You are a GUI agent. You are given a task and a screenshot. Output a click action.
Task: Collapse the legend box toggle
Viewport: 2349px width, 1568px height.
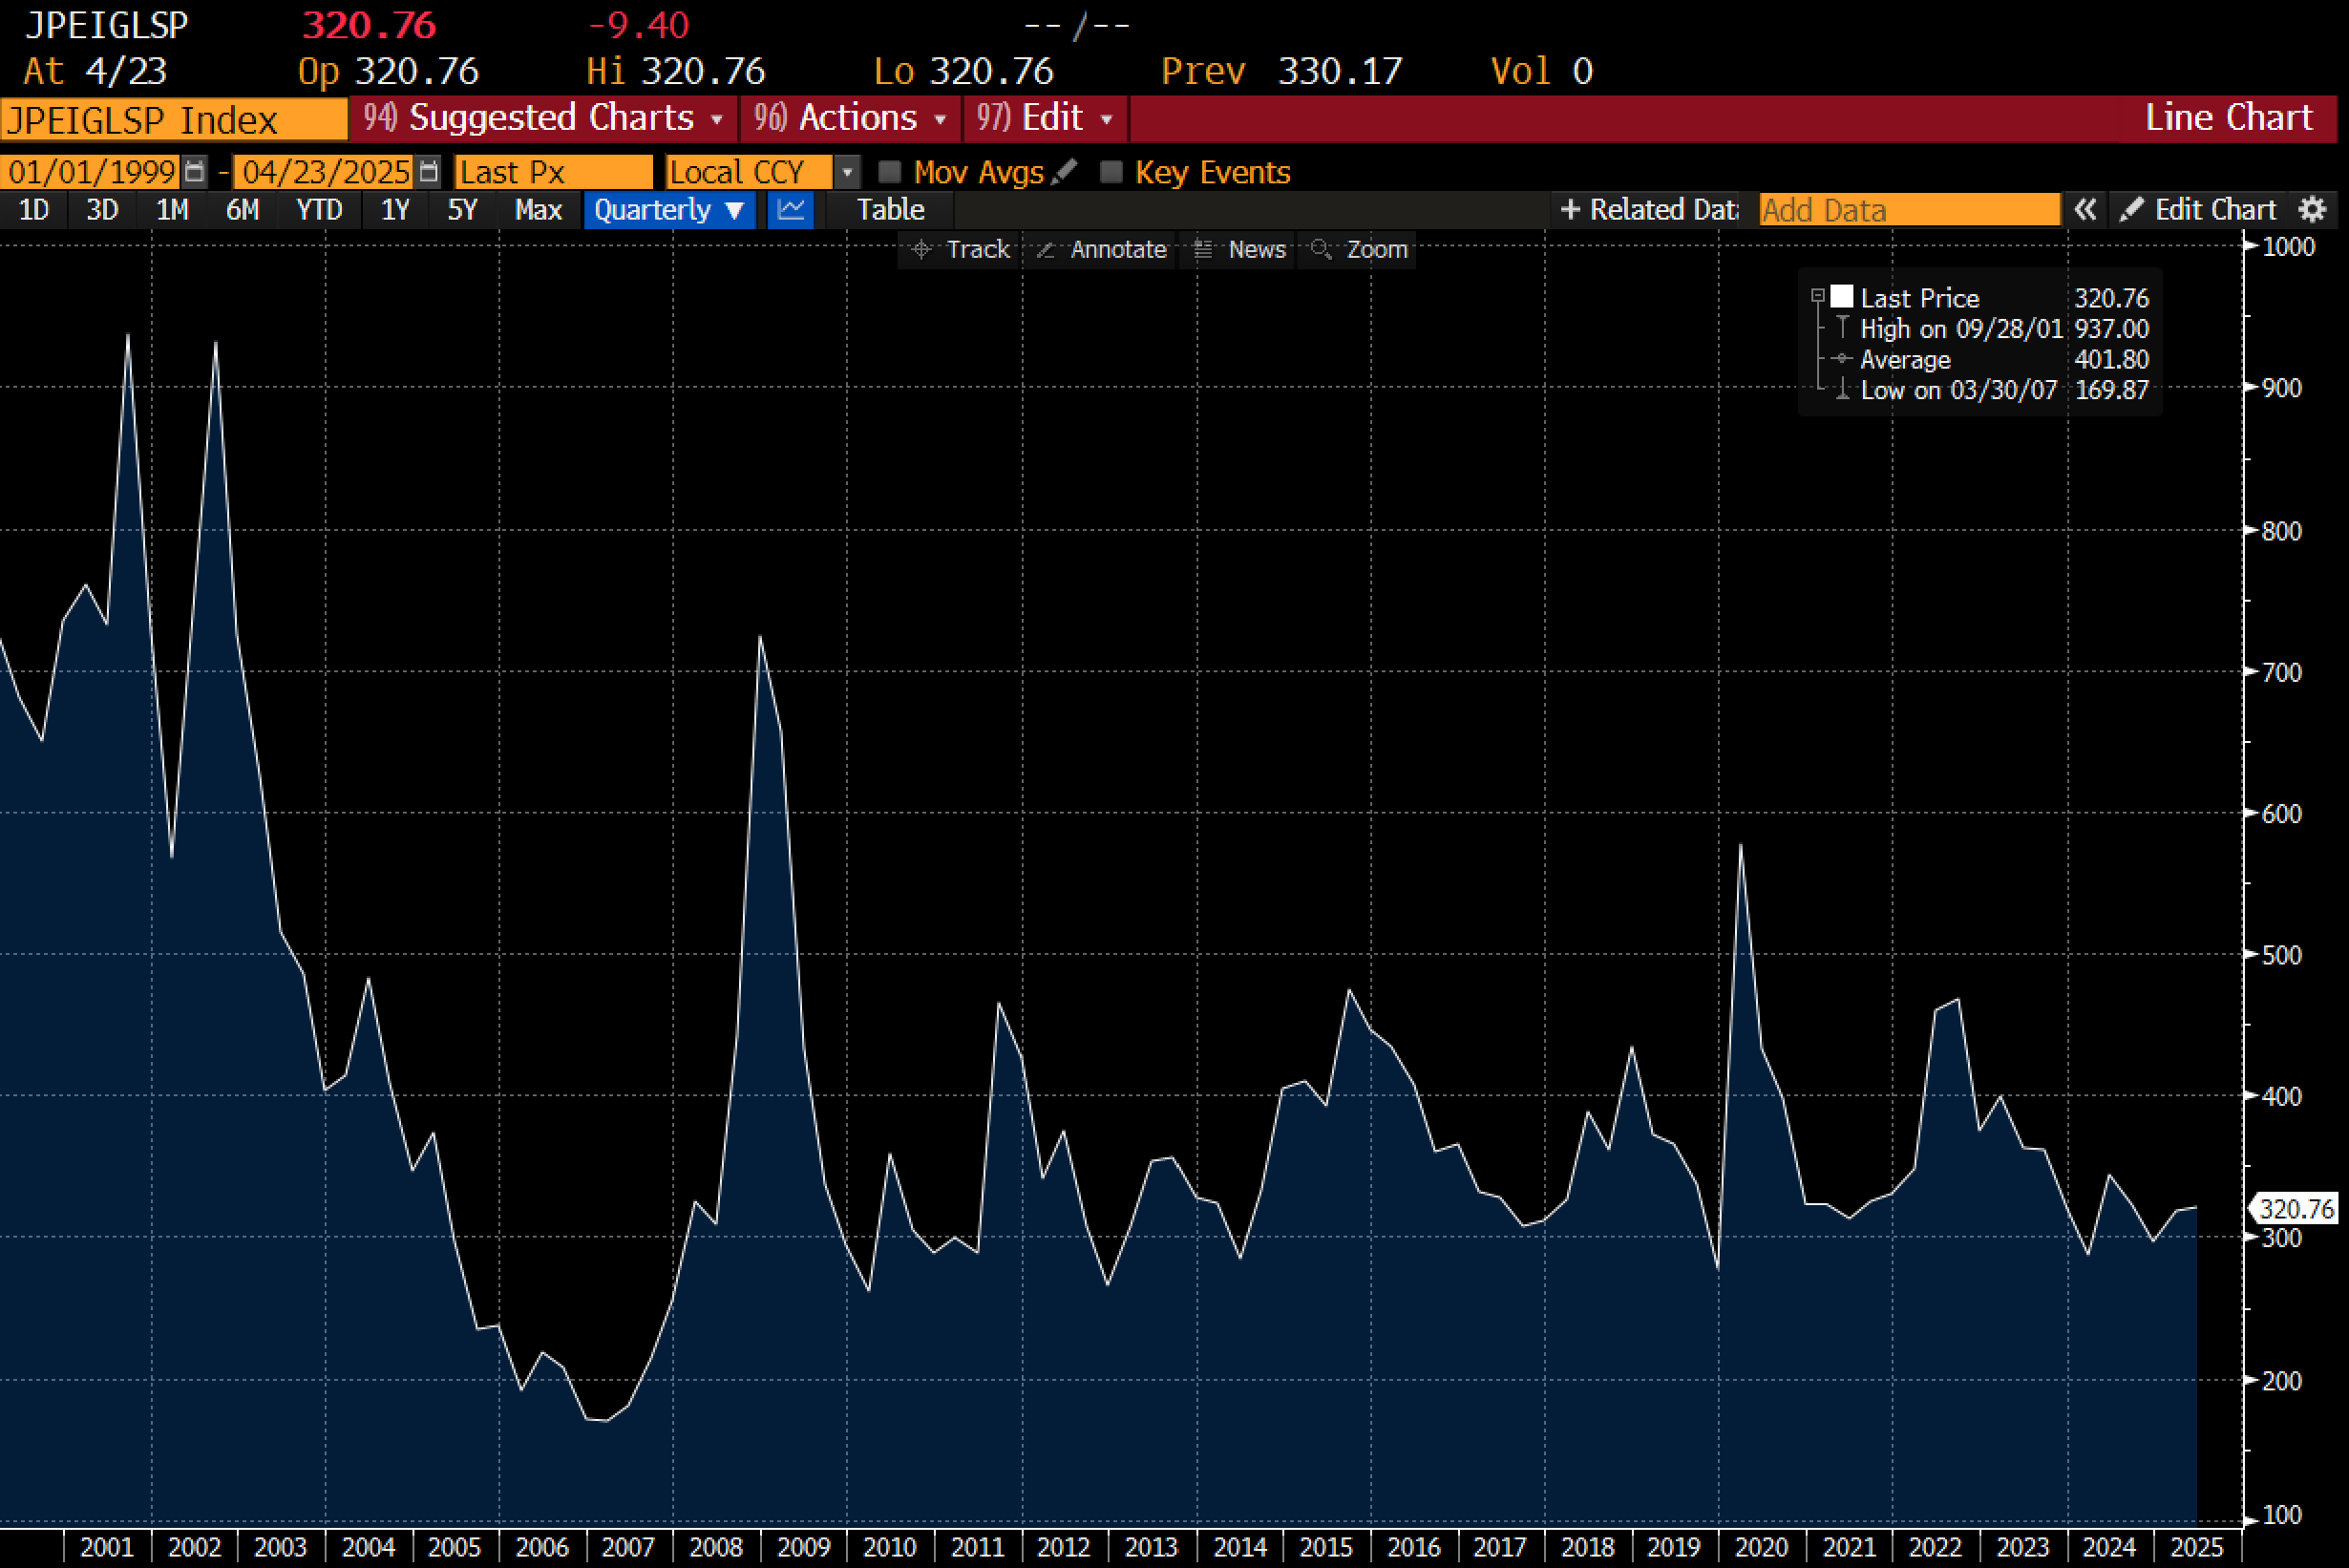coord(1818,296)
